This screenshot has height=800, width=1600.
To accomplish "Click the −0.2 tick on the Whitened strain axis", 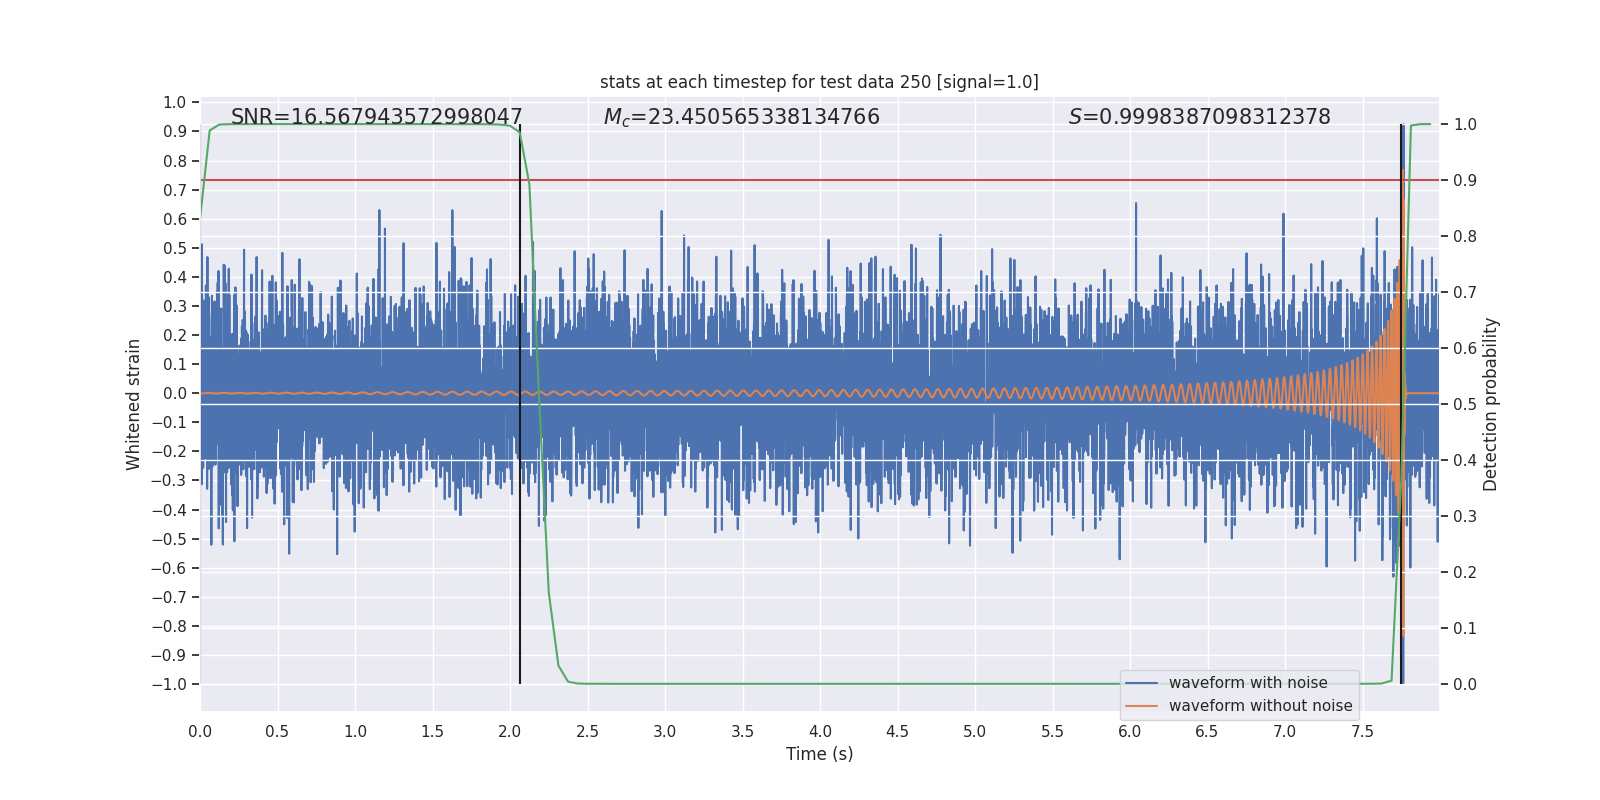I will 169,451.
